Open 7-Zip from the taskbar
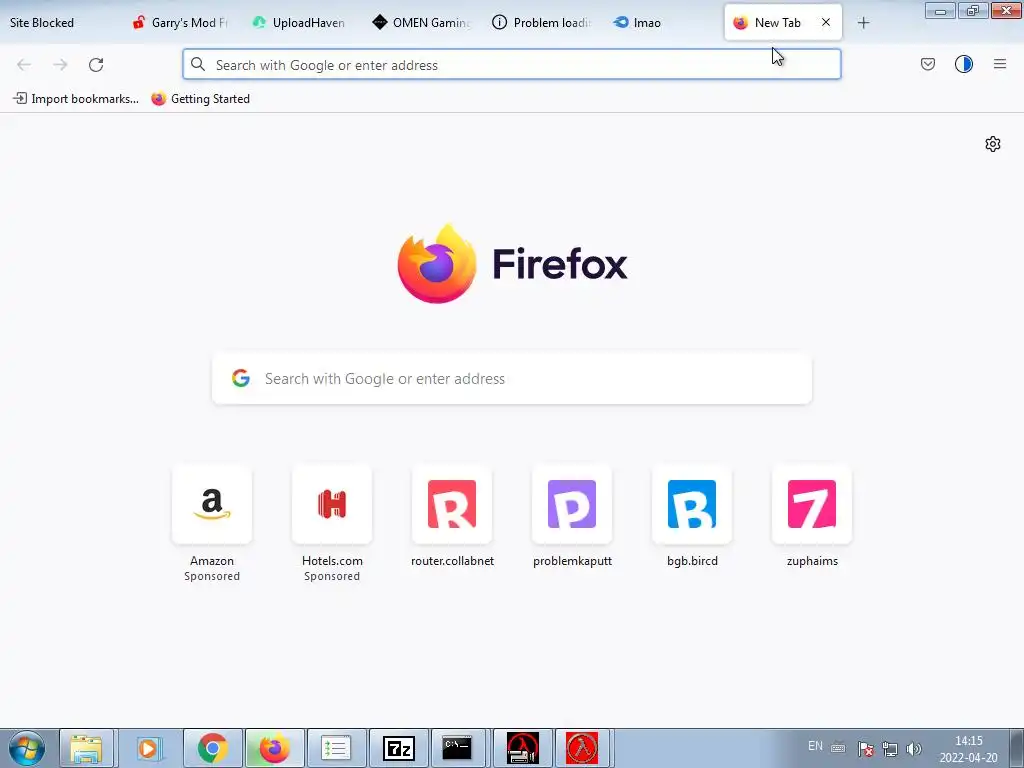Screen dimensions: 1024x768 click(398, 748)
